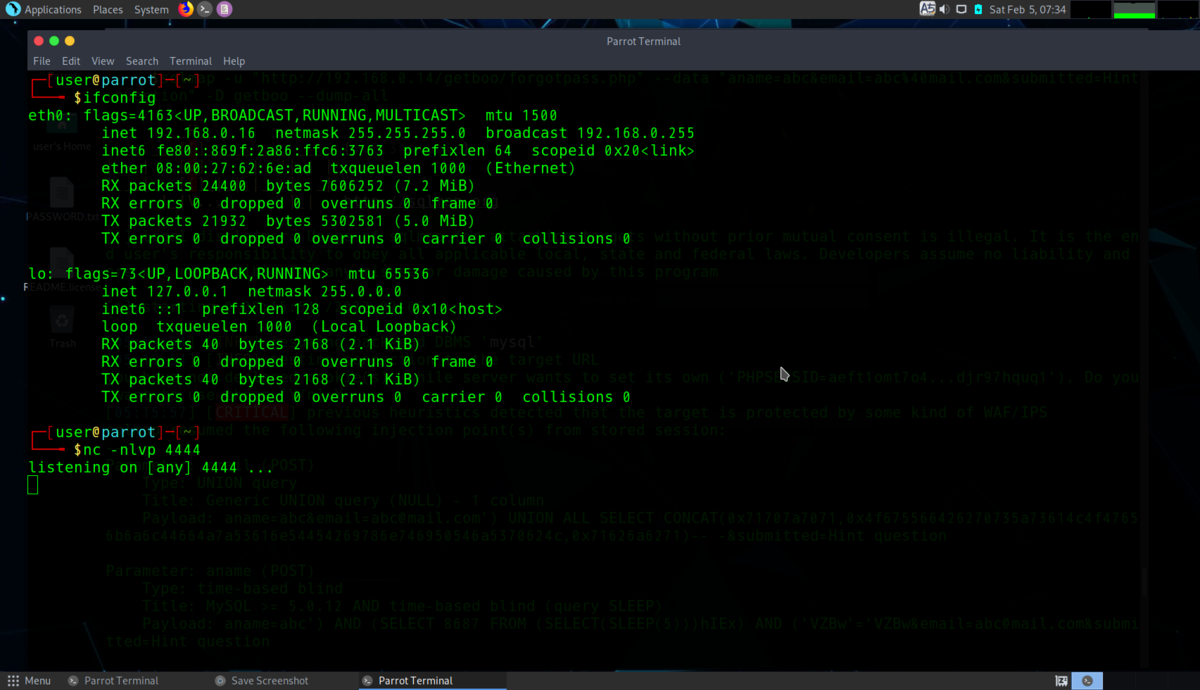Launch Firefox from the top panel
Viewport: 1200px width, 690px height.
click(186, 9)
